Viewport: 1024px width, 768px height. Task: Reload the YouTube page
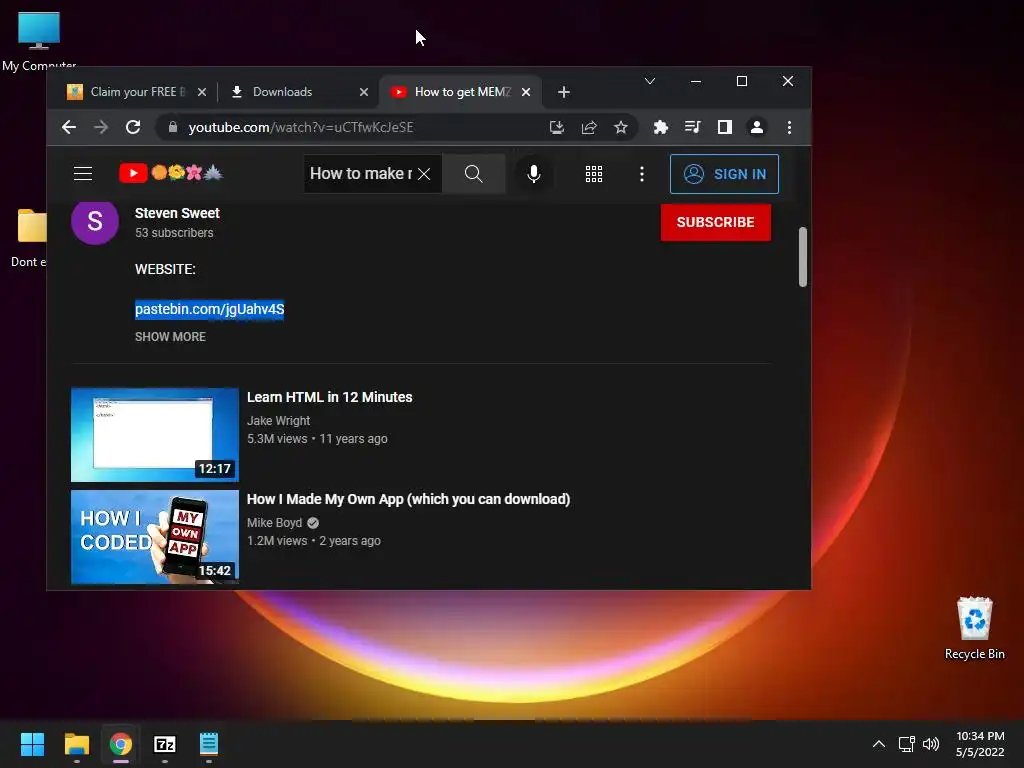(x=133, y=127)
